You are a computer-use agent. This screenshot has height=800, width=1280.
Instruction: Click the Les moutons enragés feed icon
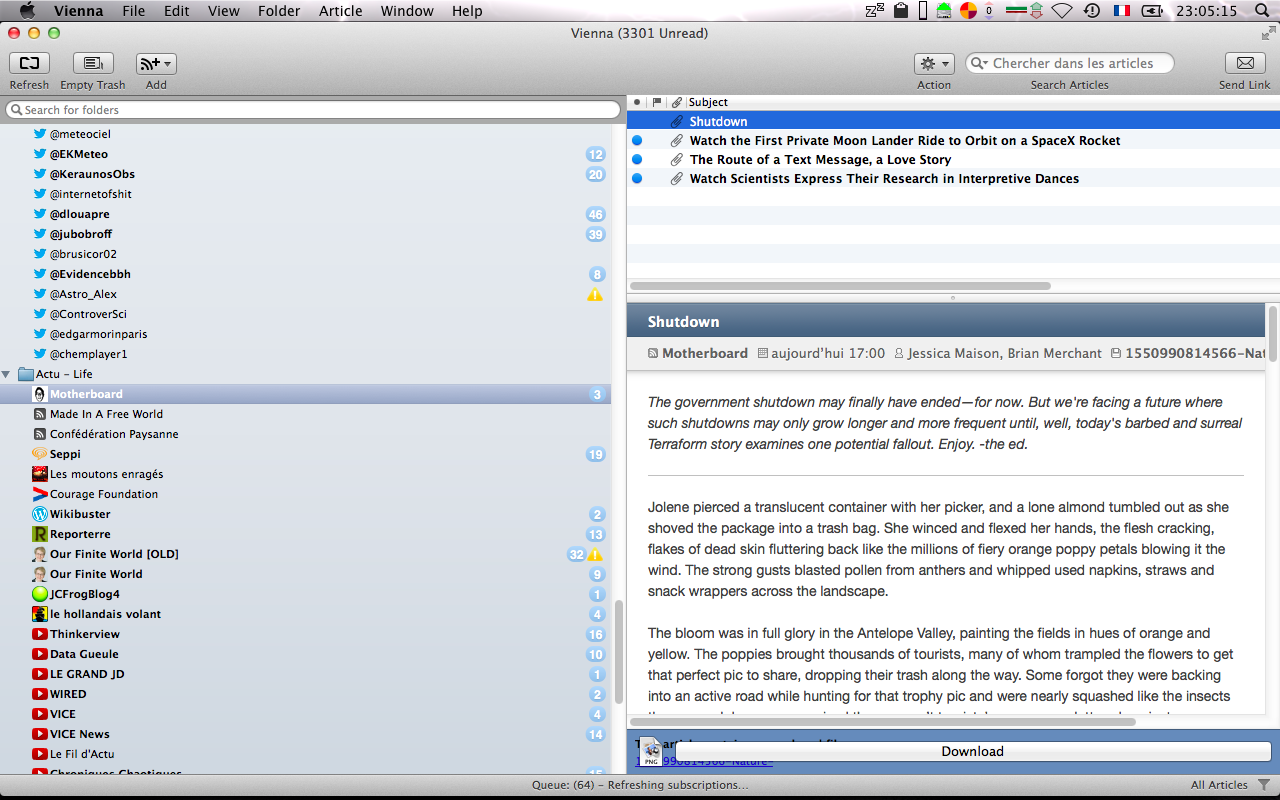pos(40,474)
